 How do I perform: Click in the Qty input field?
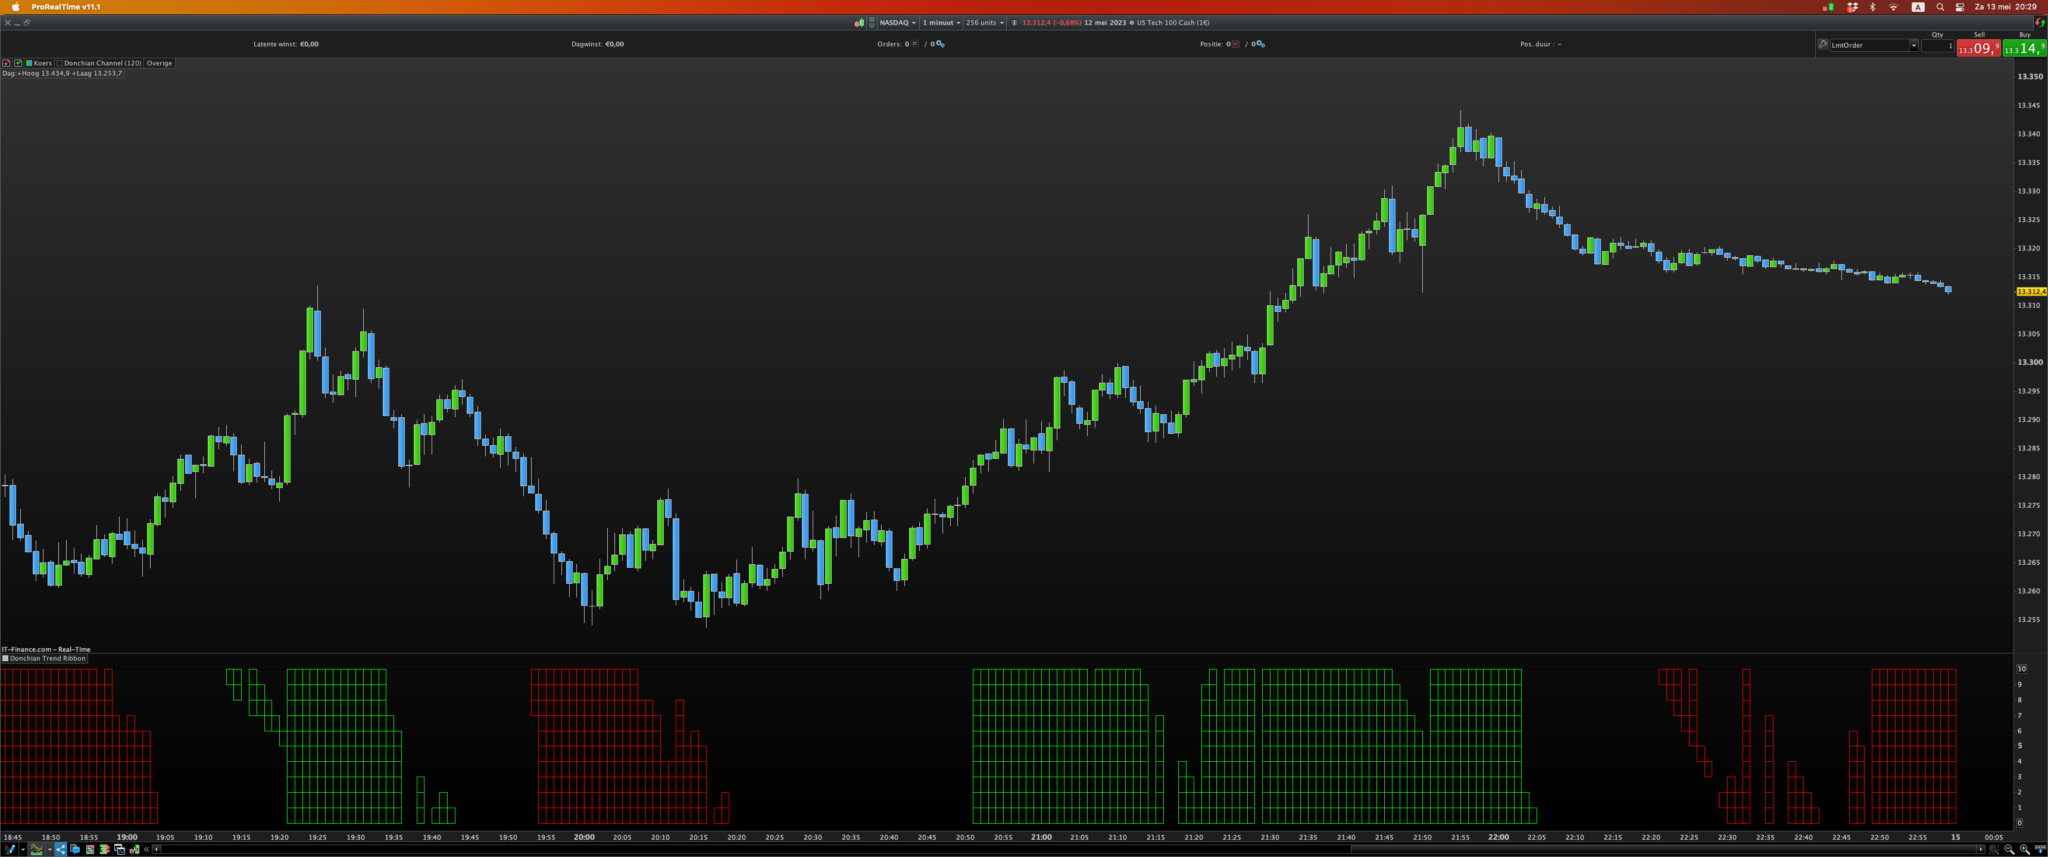(x=1938, y=46)
